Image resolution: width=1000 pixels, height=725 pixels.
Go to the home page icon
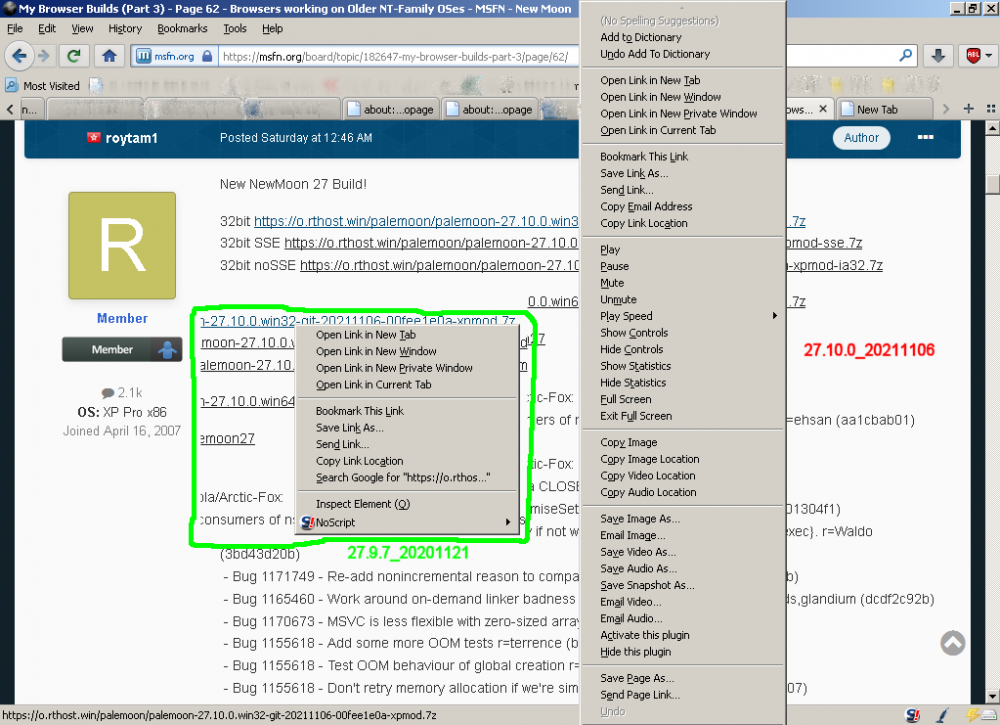pos(110,56)
